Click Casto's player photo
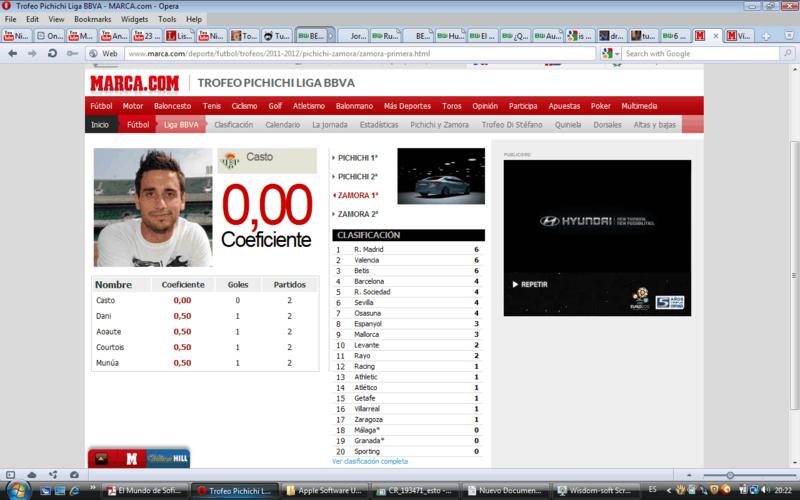 (153, 208)
